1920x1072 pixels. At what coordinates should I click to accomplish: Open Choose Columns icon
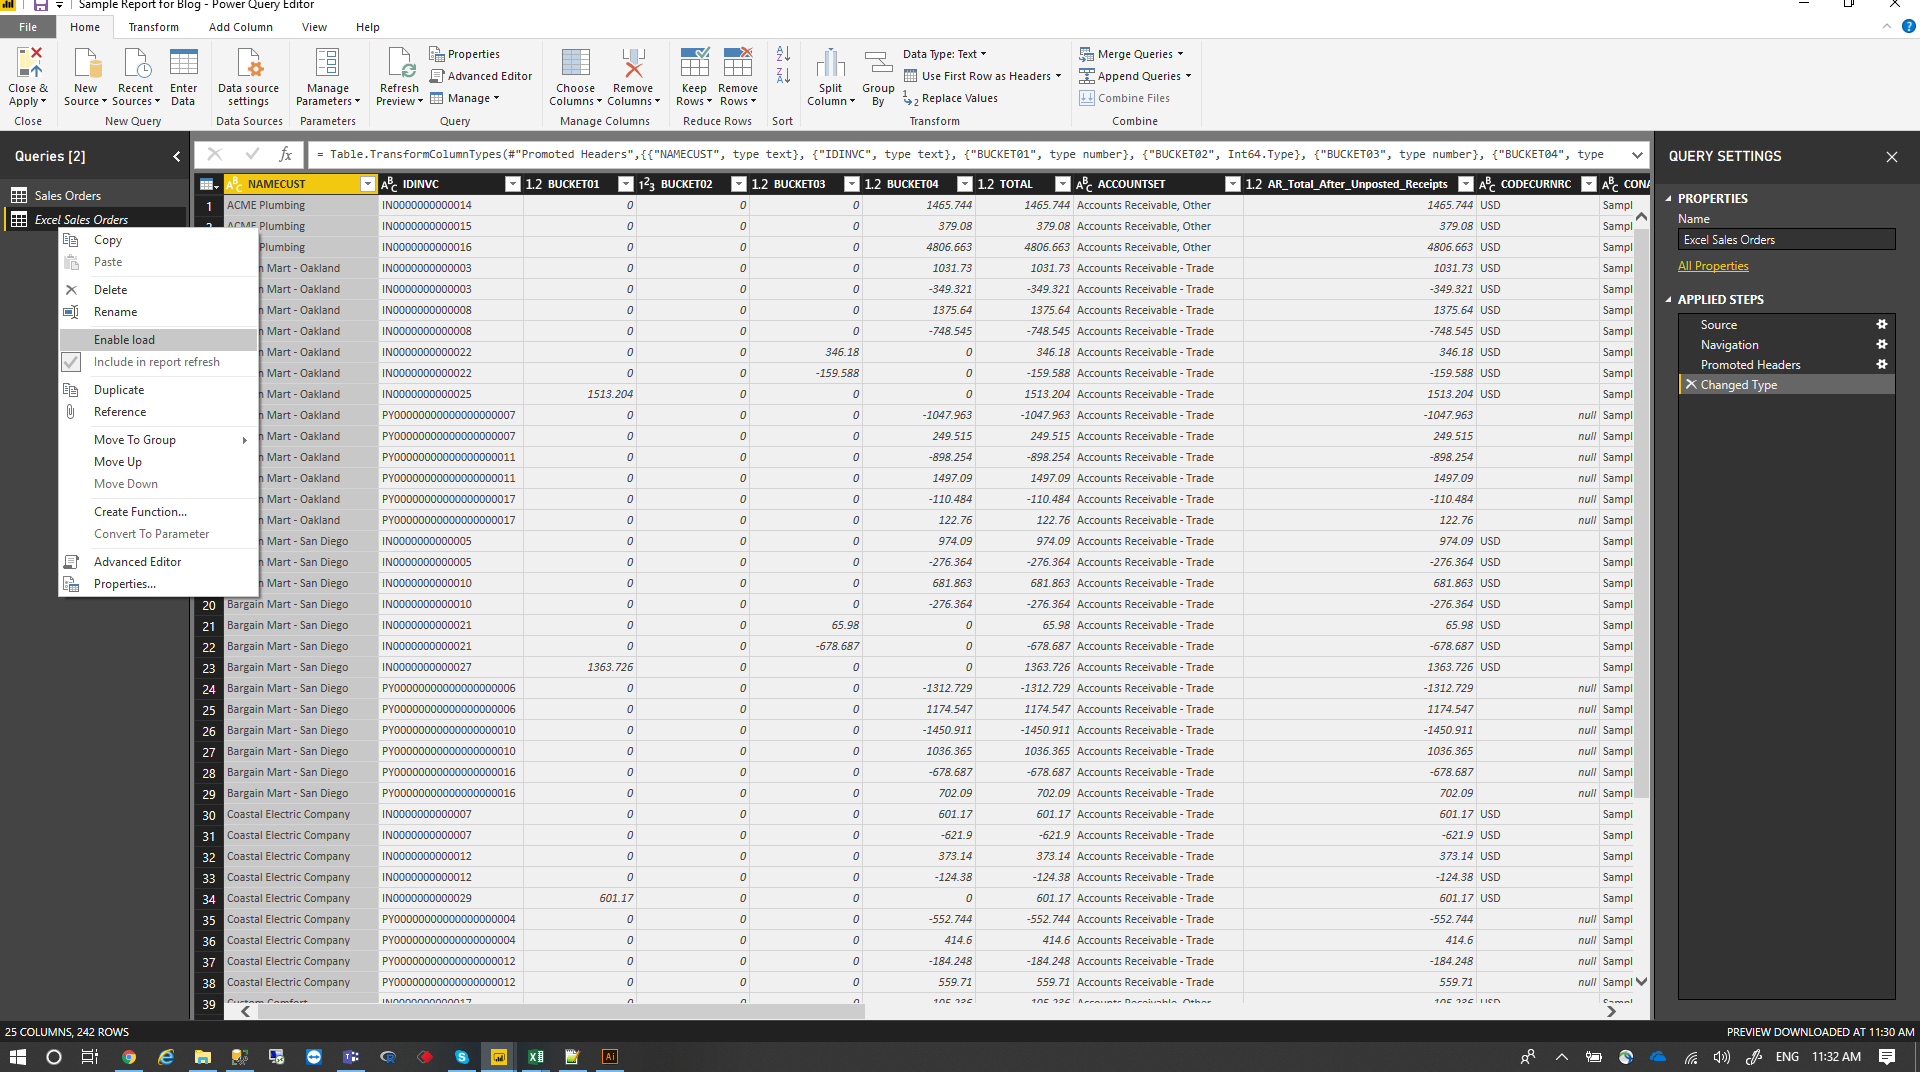click(x=575, y=64)
